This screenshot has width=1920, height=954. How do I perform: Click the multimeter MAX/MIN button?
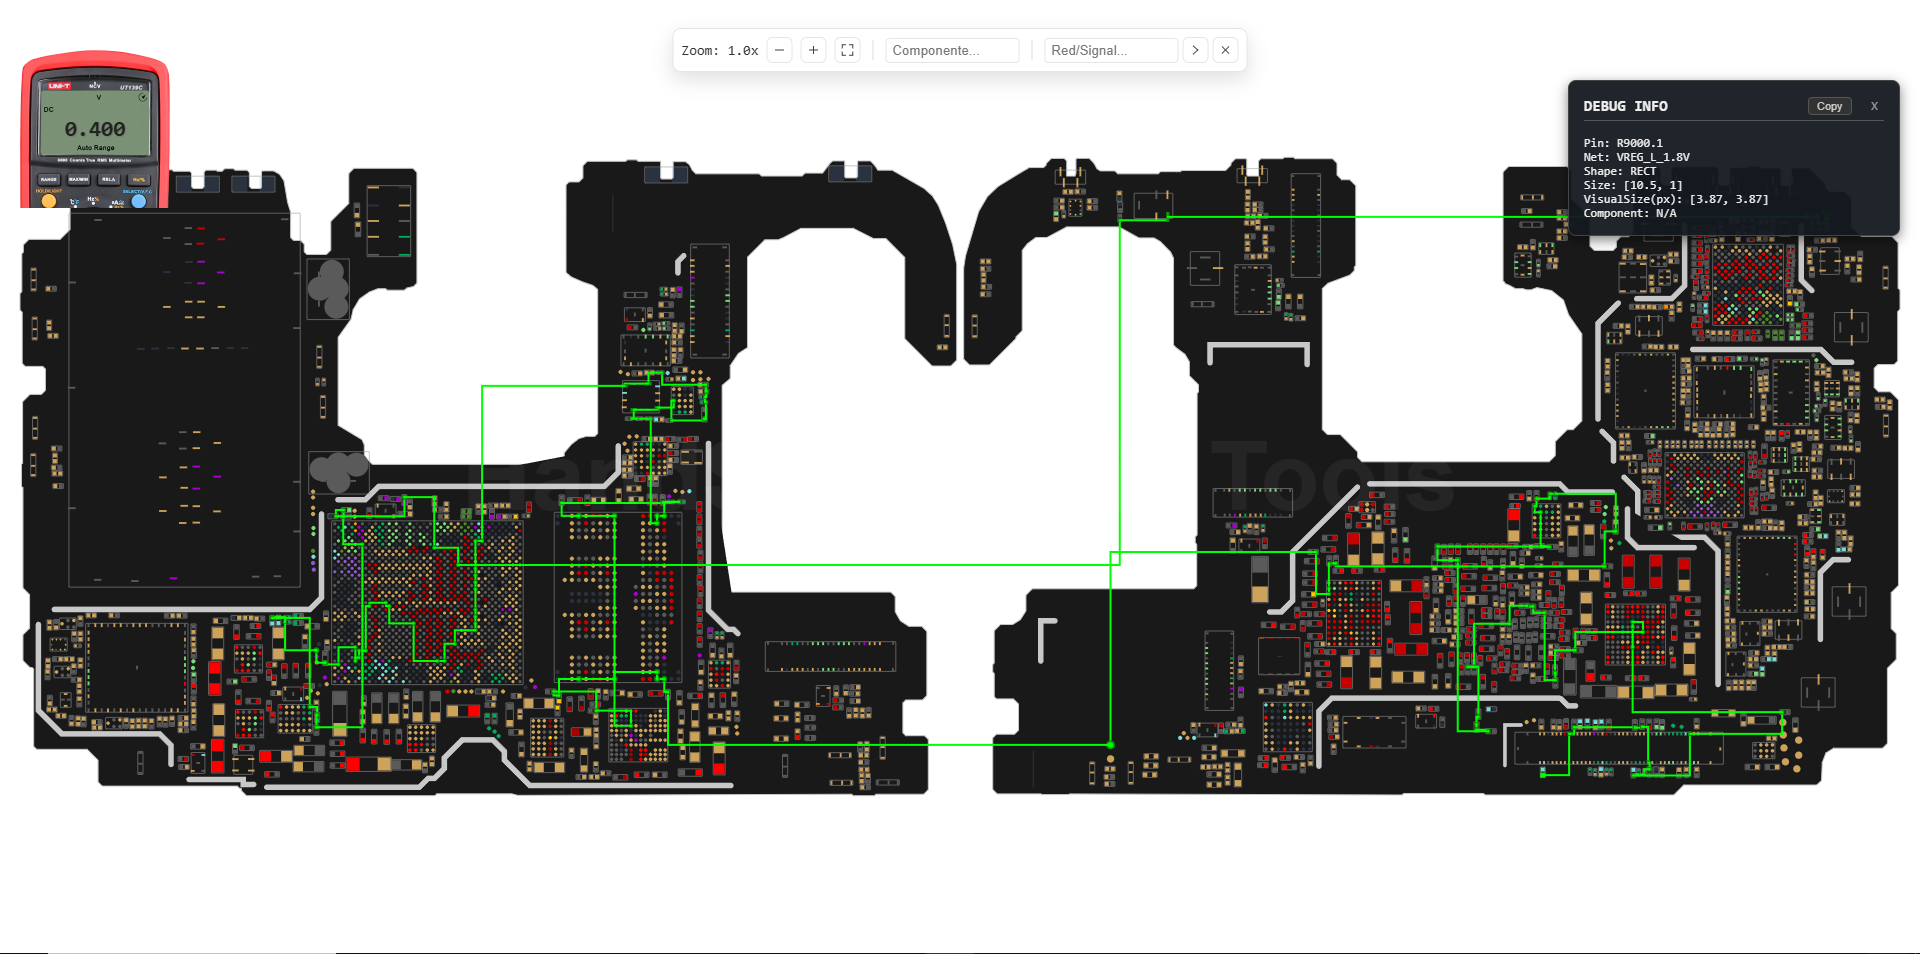(79, 179)
